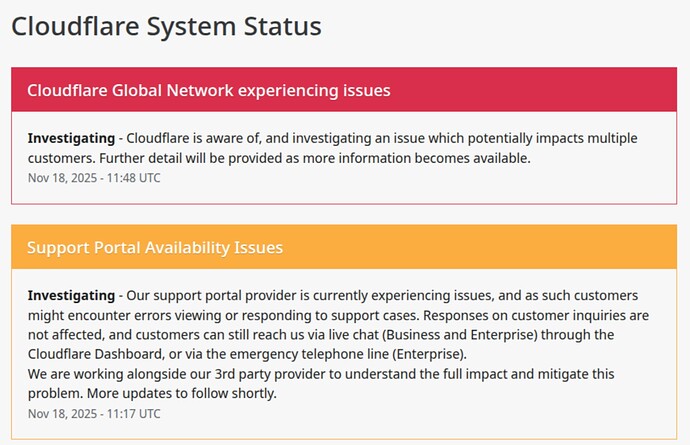Click the Investigating label in the Support Portal incident
This screenshot has height=445, width=690.
[71, 296]
